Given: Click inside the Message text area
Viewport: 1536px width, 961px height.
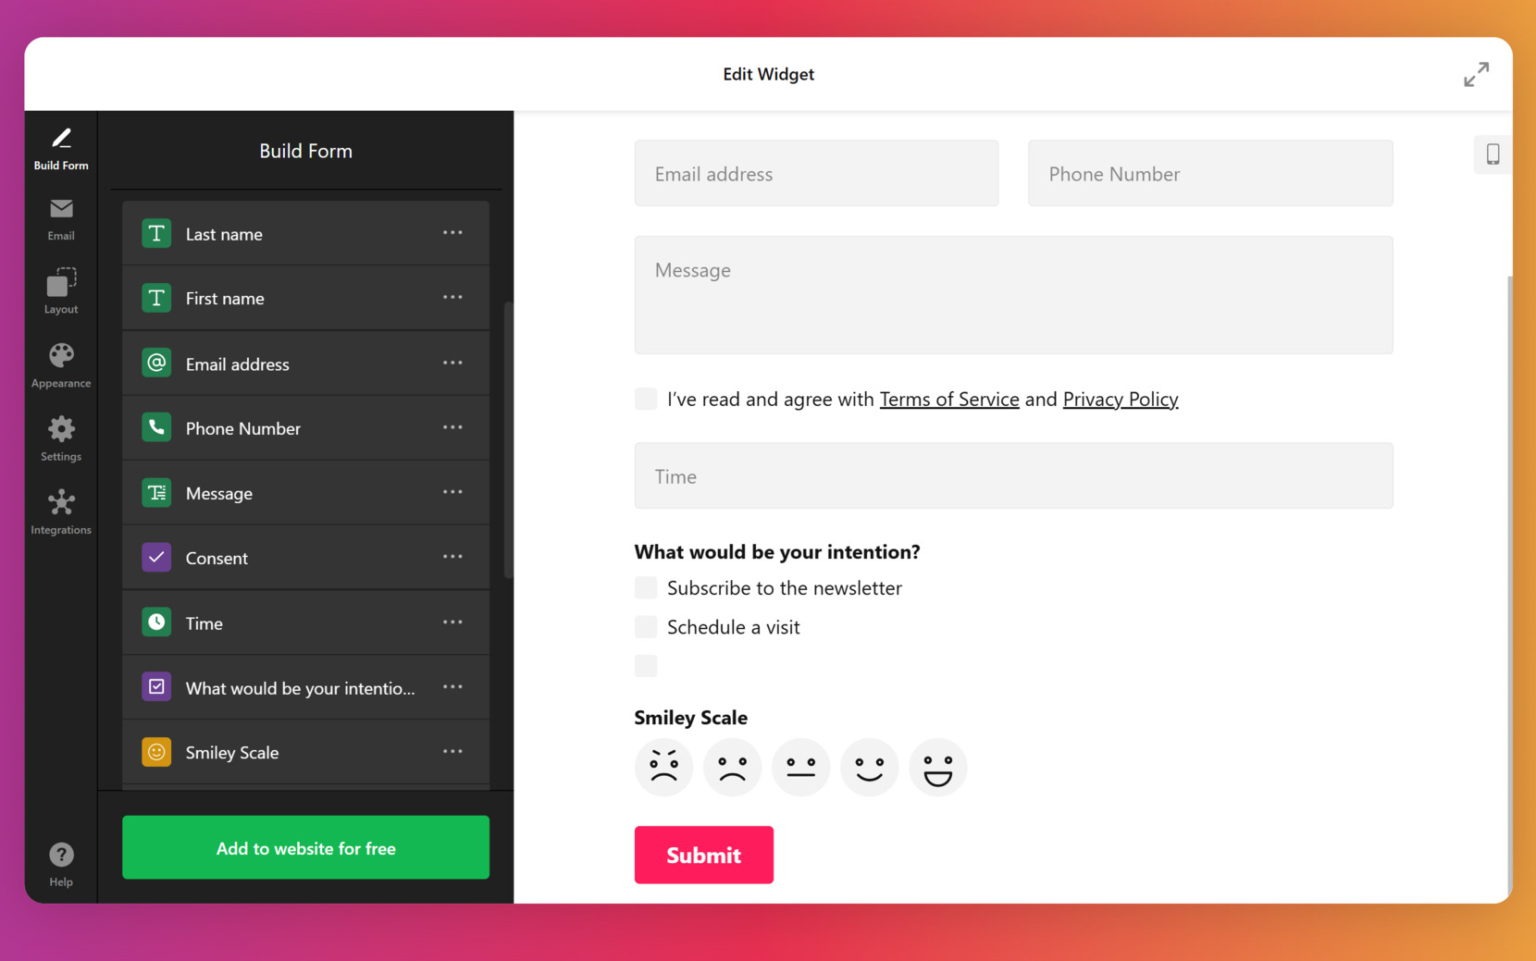Looking at the screenshot, I should 1013,295.
